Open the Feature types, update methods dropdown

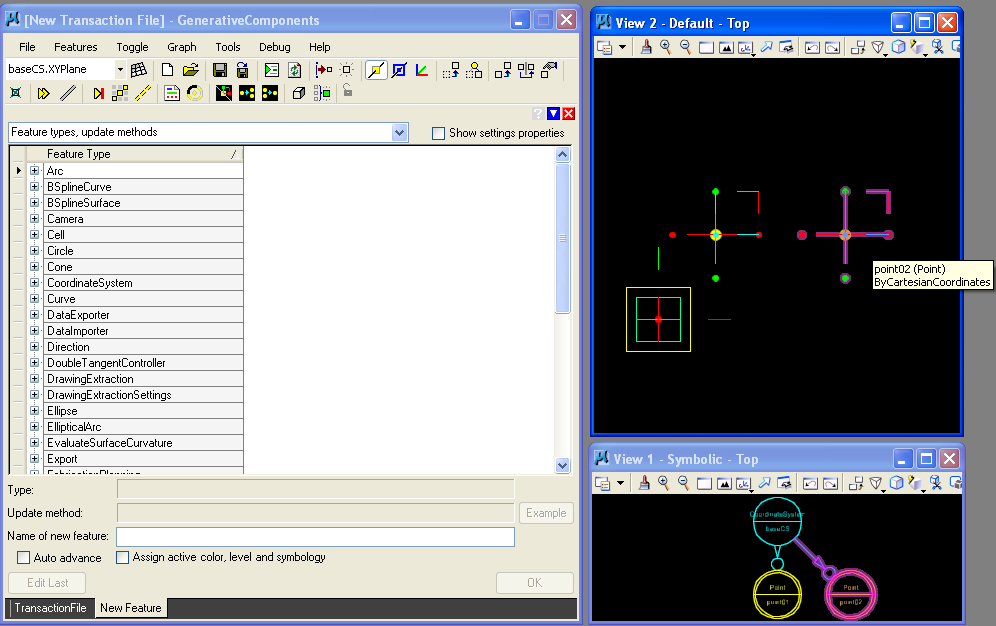coord(399,133)
